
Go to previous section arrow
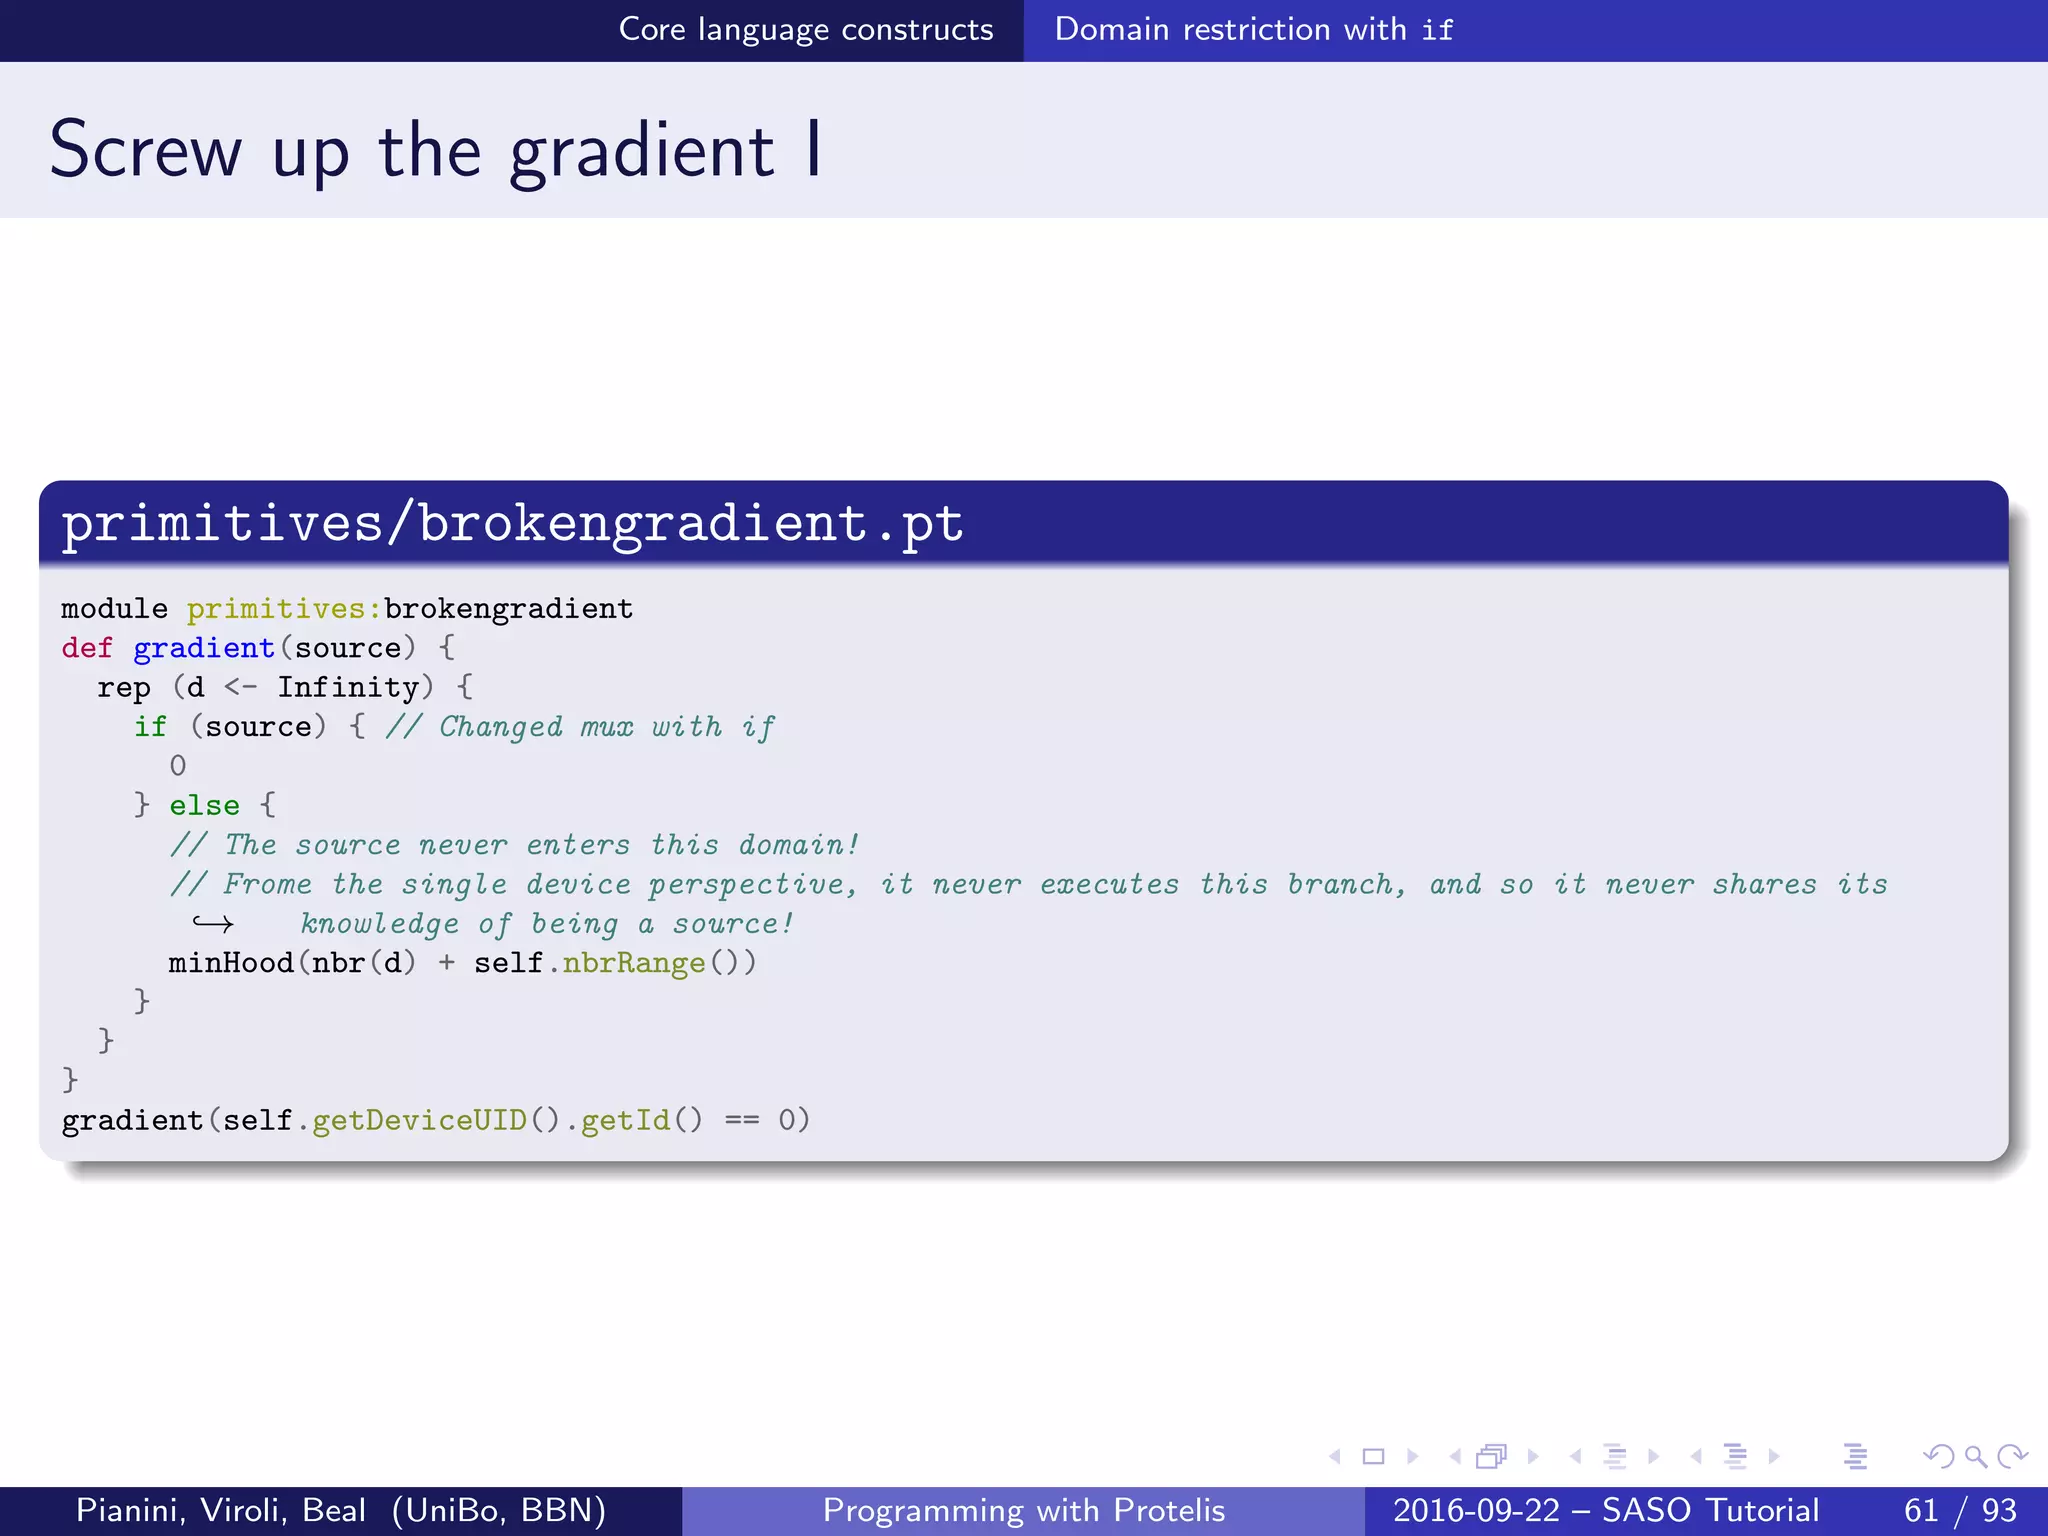click(1696, 1457)
